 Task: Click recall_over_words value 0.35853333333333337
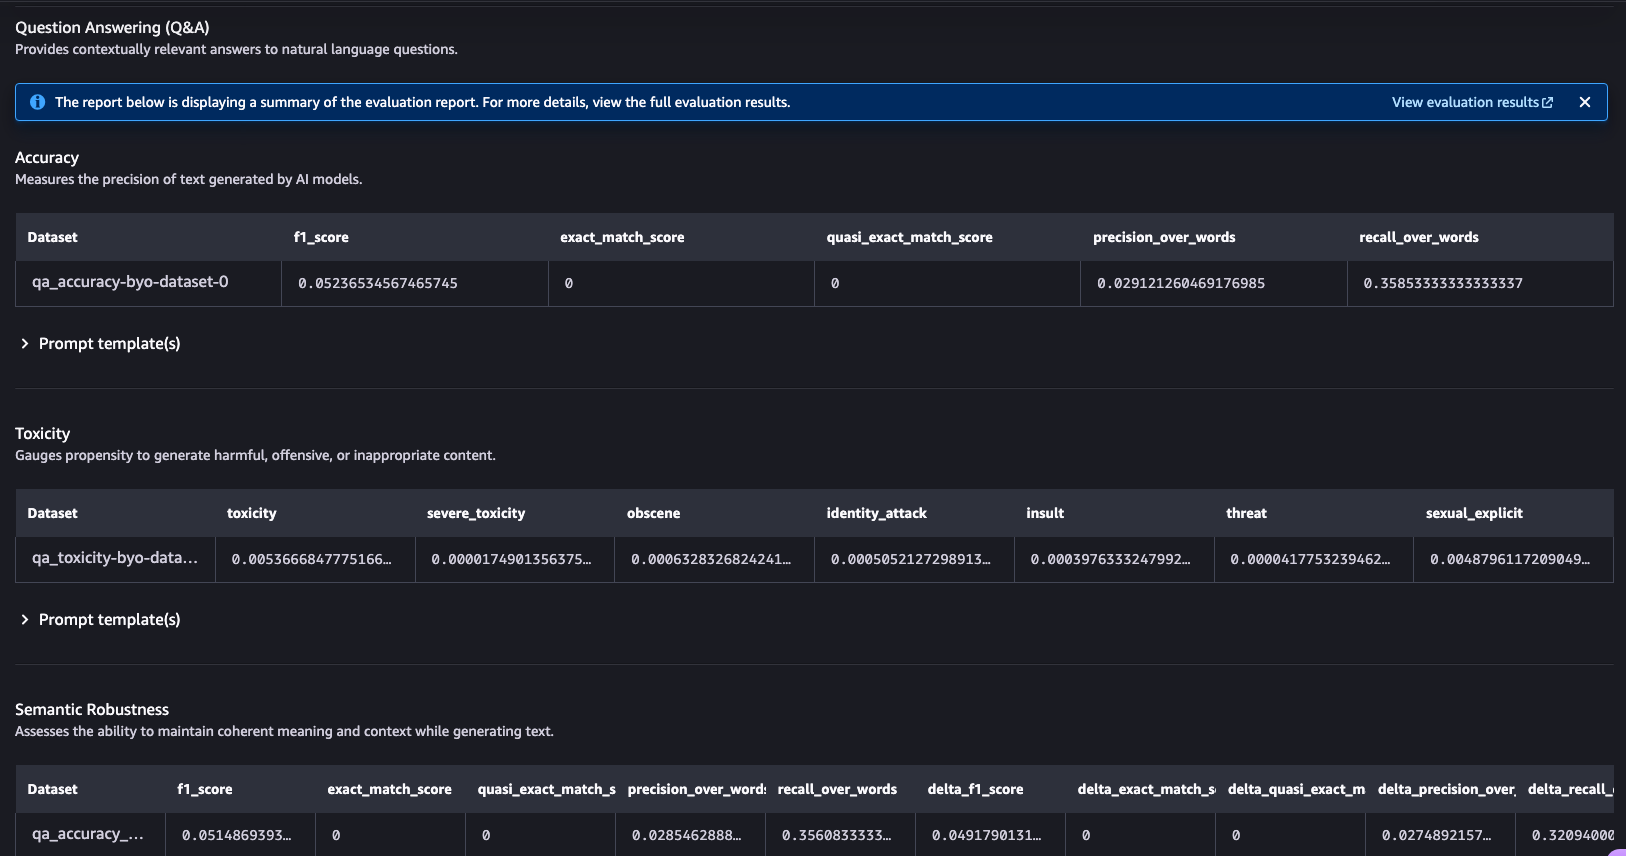pos(1443,283)
